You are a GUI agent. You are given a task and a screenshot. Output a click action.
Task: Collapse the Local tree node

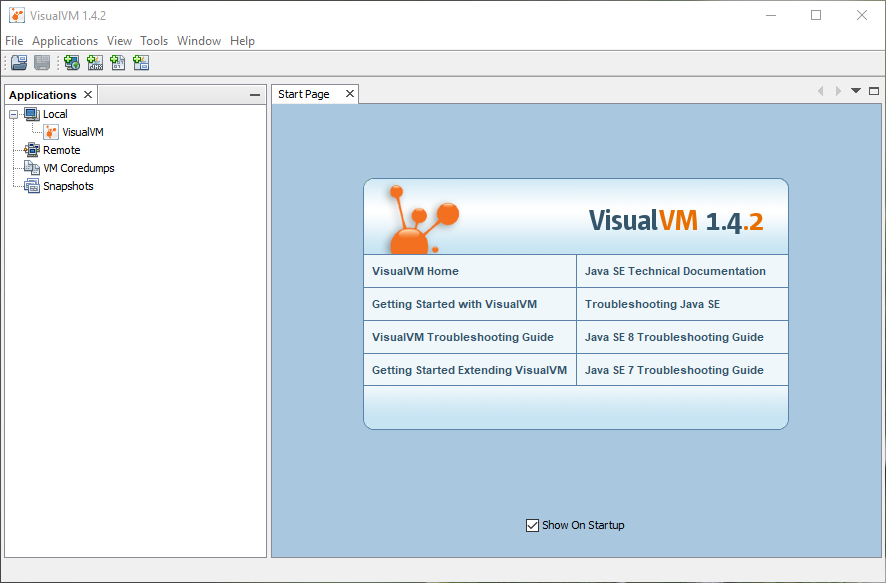[14, 114]
